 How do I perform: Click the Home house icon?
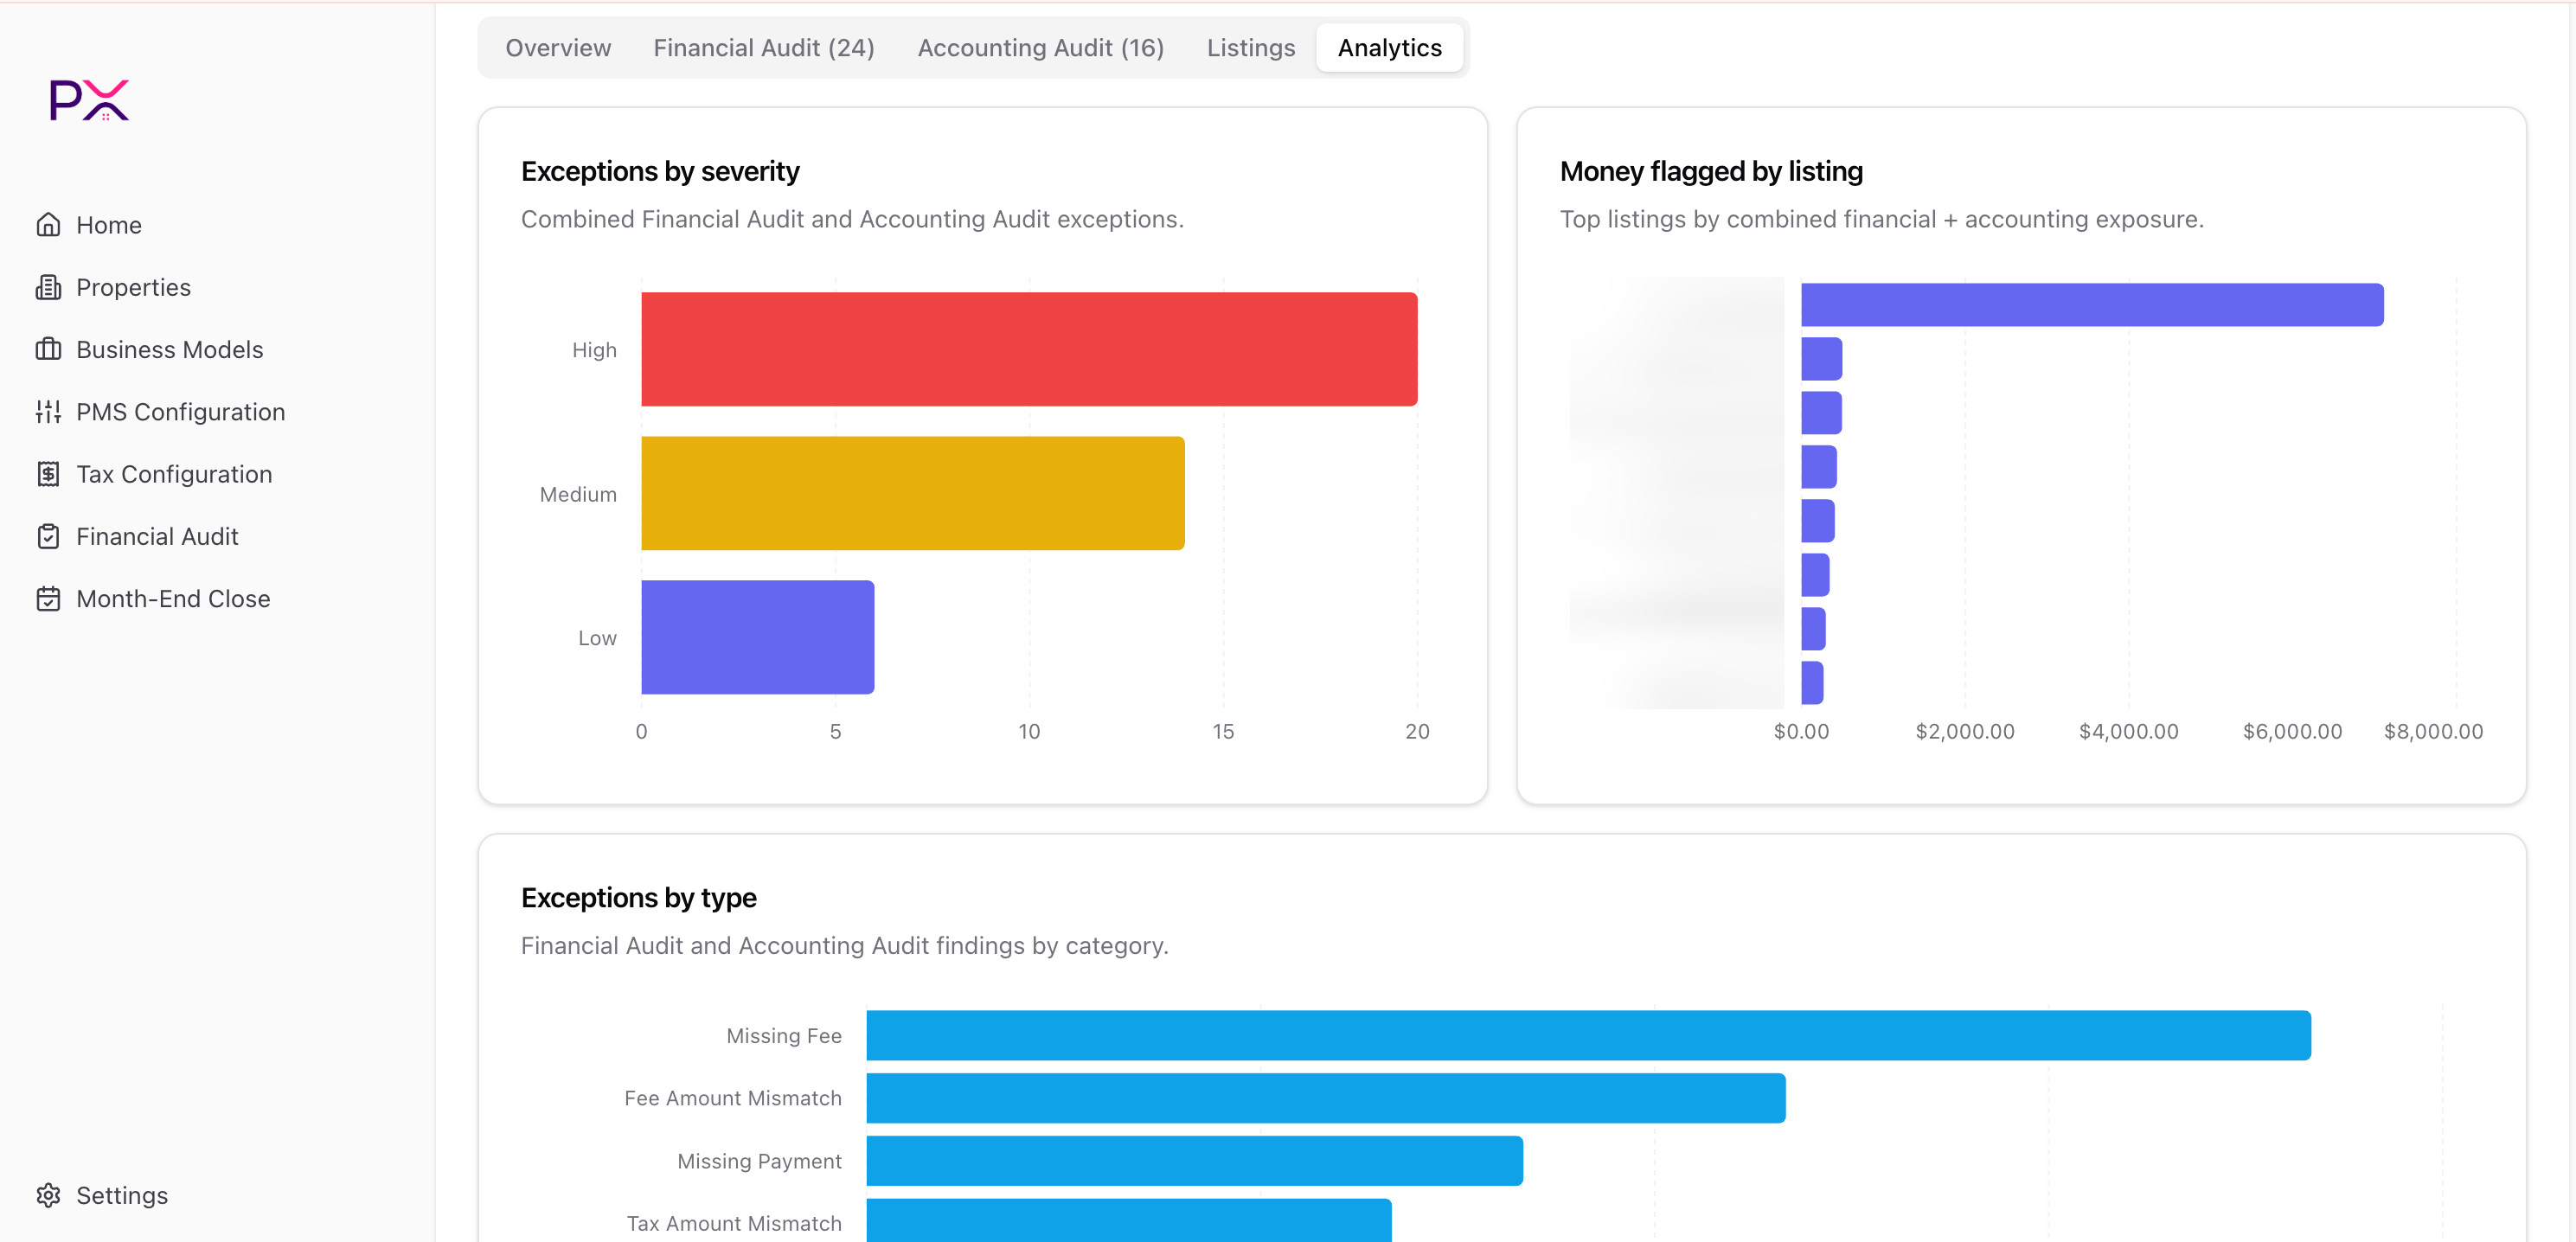[48, 225]
